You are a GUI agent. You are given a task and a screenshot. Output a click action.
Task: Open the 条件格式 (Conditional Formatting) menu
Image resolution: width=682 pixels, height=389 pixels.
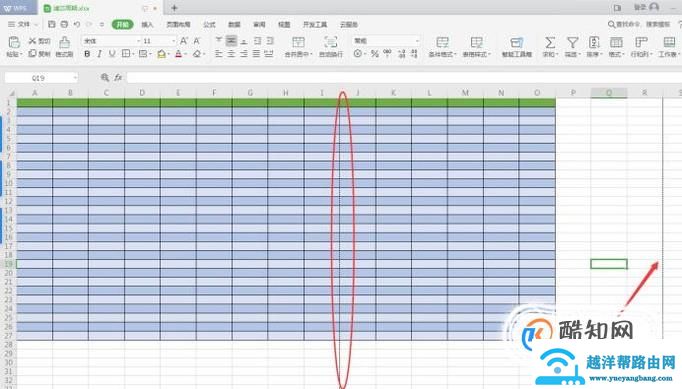pyautogui.click(x=442, y=47)
